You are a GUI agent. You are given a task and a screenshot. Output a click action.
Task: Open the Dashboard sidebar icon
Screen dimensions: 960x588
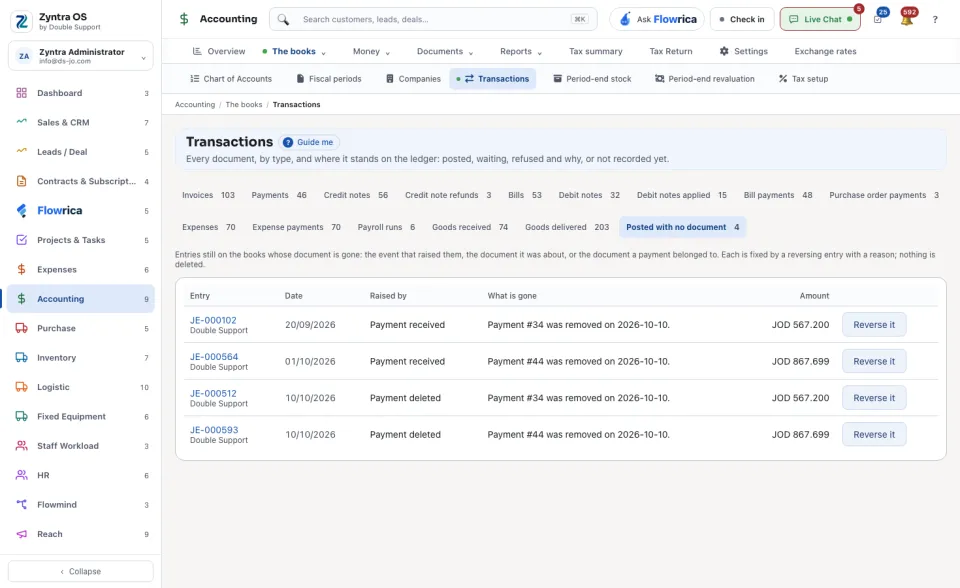(21, 93)
